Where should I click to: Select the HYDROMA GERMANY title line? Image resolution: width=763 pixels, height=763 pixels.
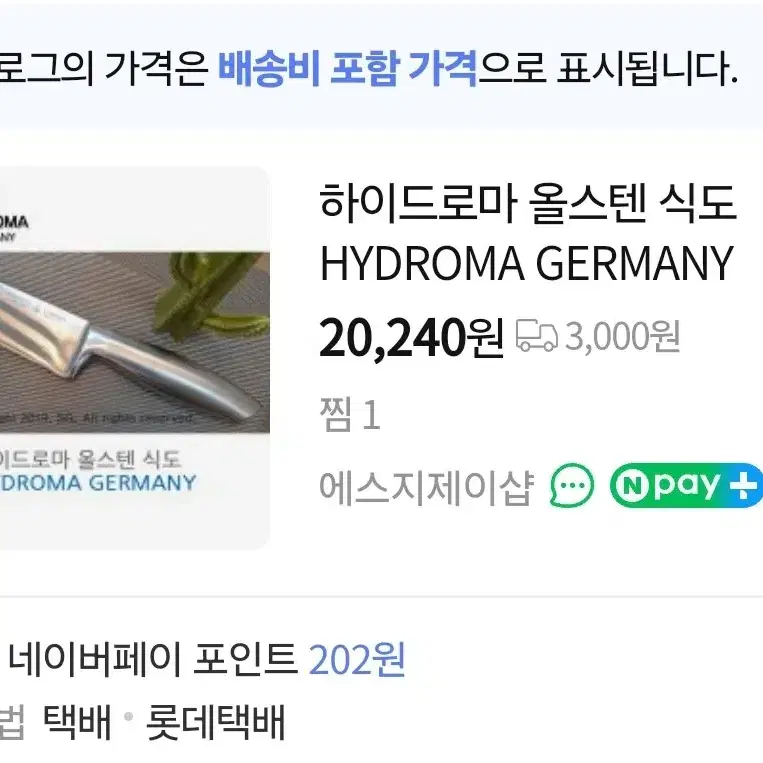pos(527,263)
